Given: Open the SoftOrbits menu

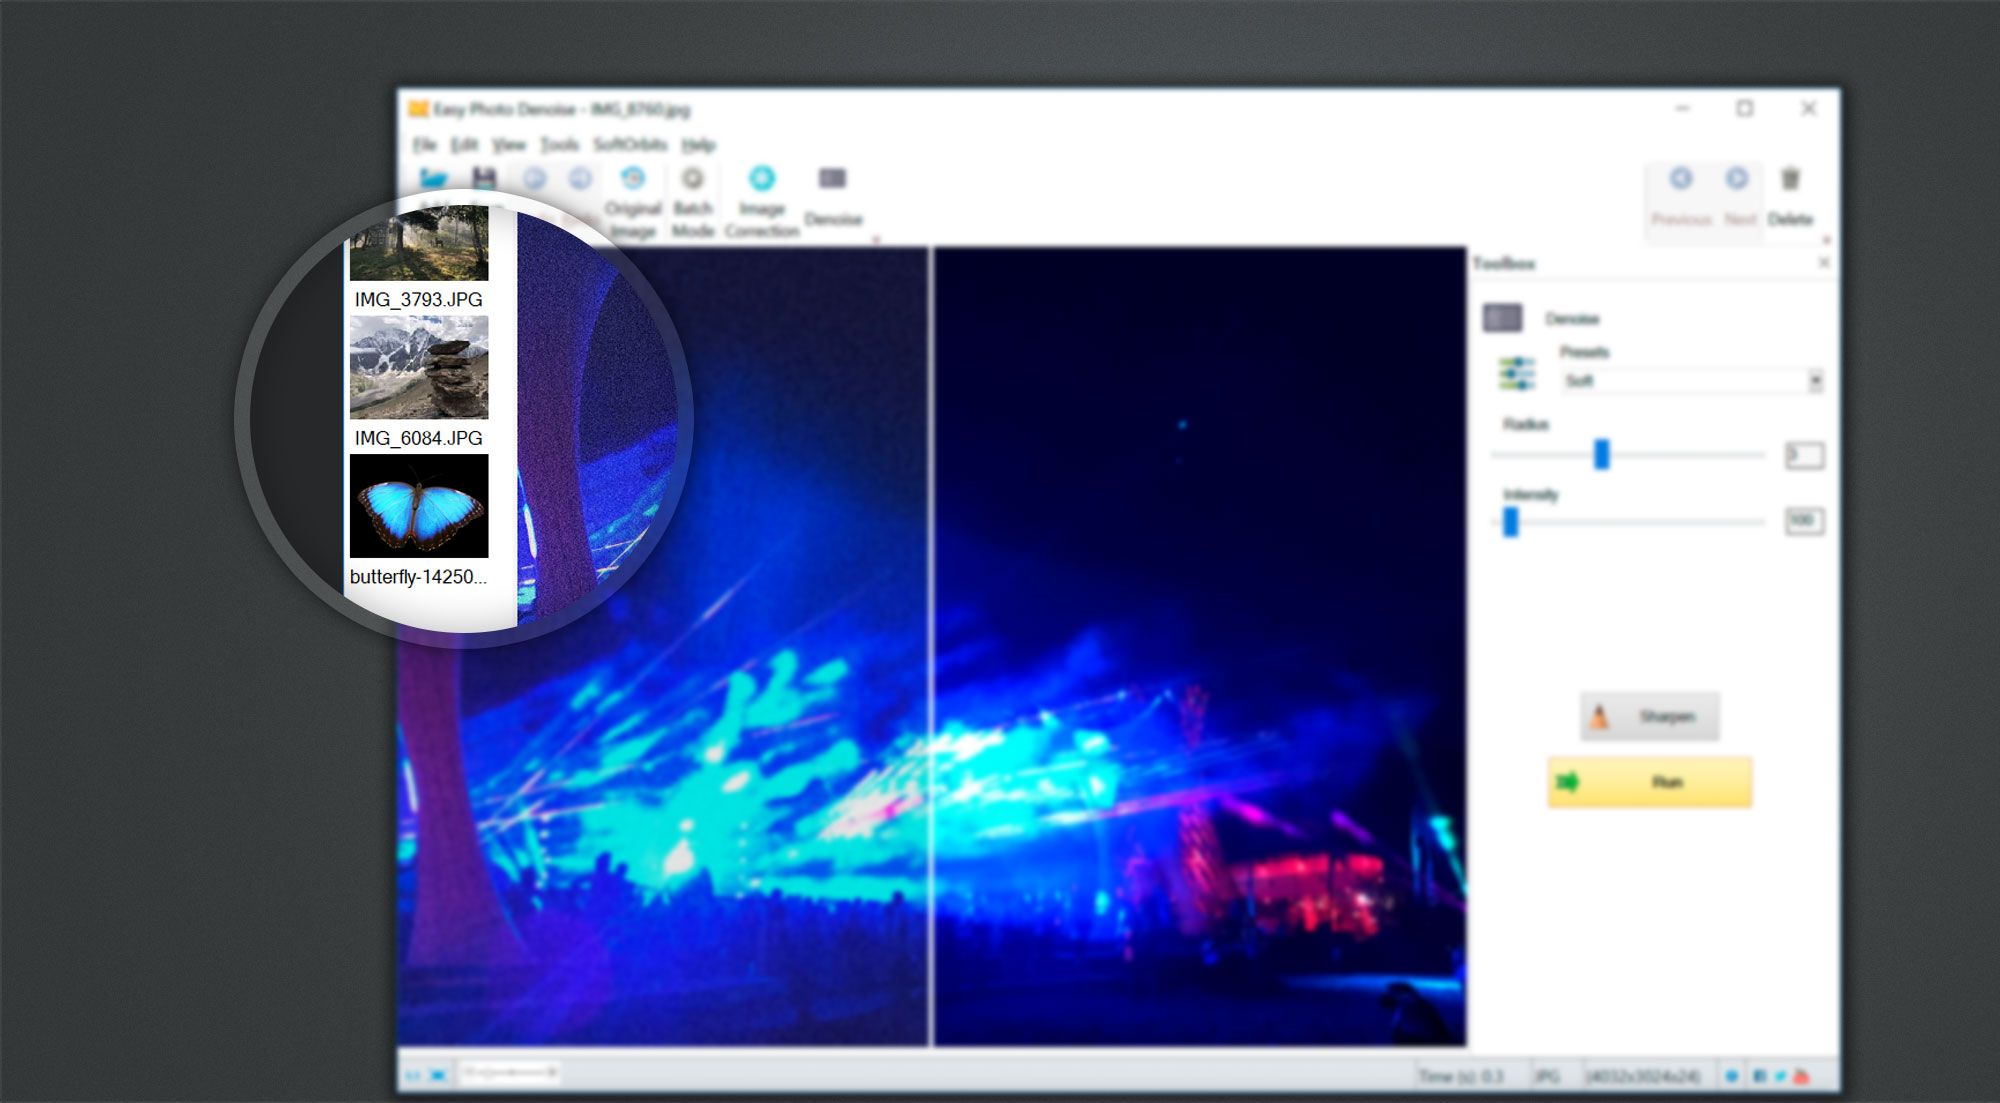Looking at the screenshot, I should coord(630,145).
